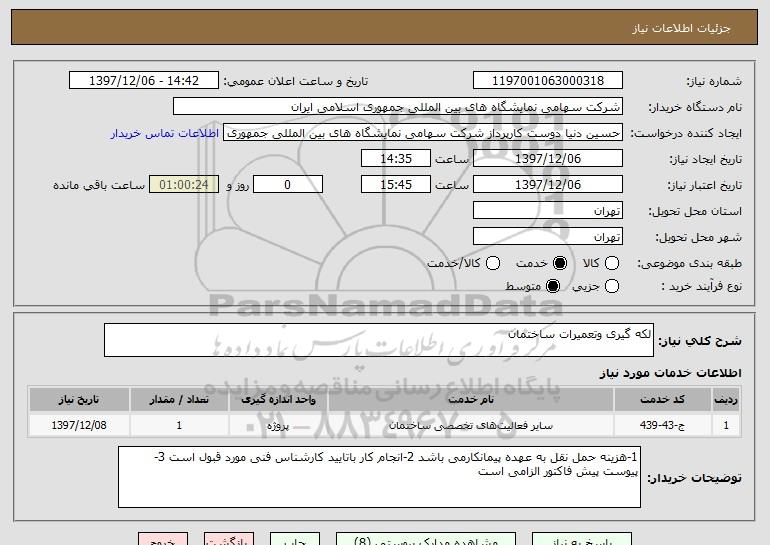
Task: Click the announcement date field 1397/12/06 - 14:42
Action: click(x=144, y=81)
